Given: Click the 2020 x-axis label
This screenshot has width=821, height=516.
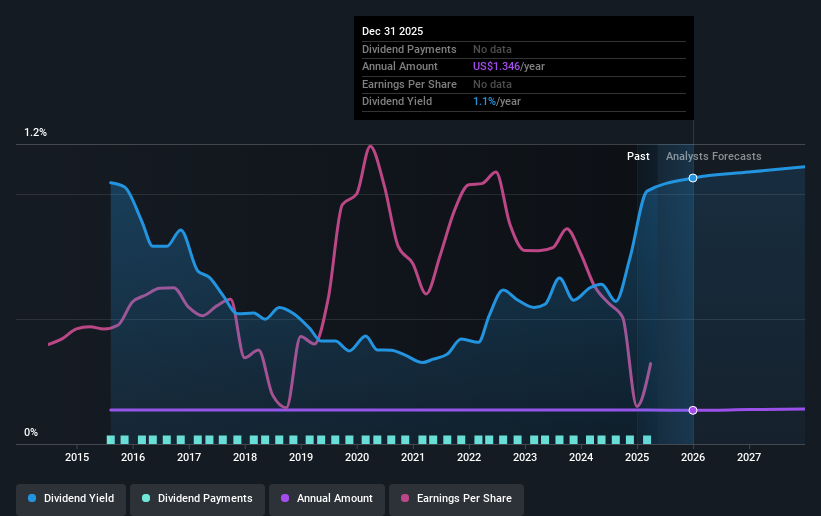Looking at the screenshot, I should click(x=357, y=457).
